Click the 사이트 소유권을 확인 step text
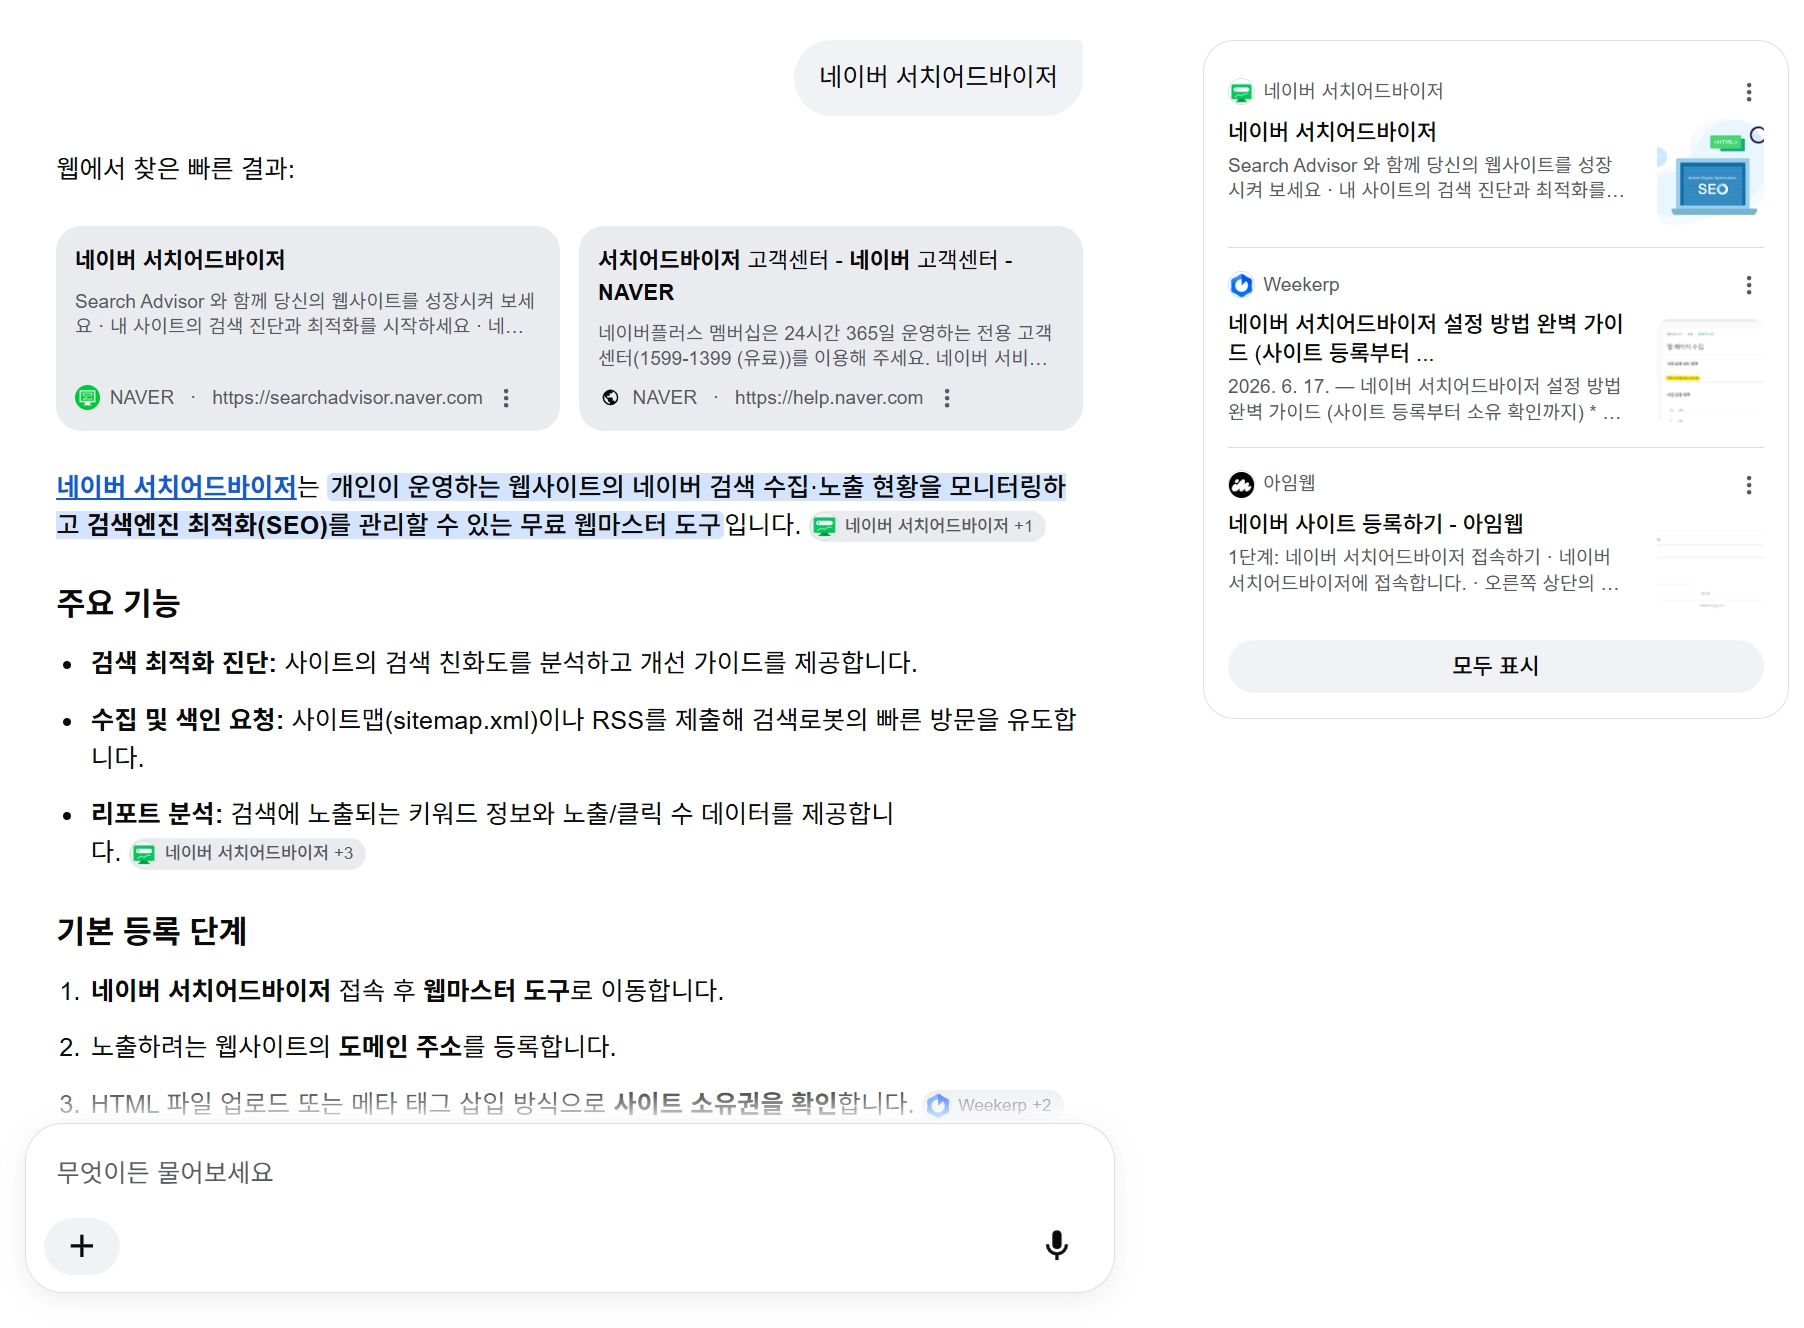This screenshot has width=1804, height=1328. coord(725,1104)
